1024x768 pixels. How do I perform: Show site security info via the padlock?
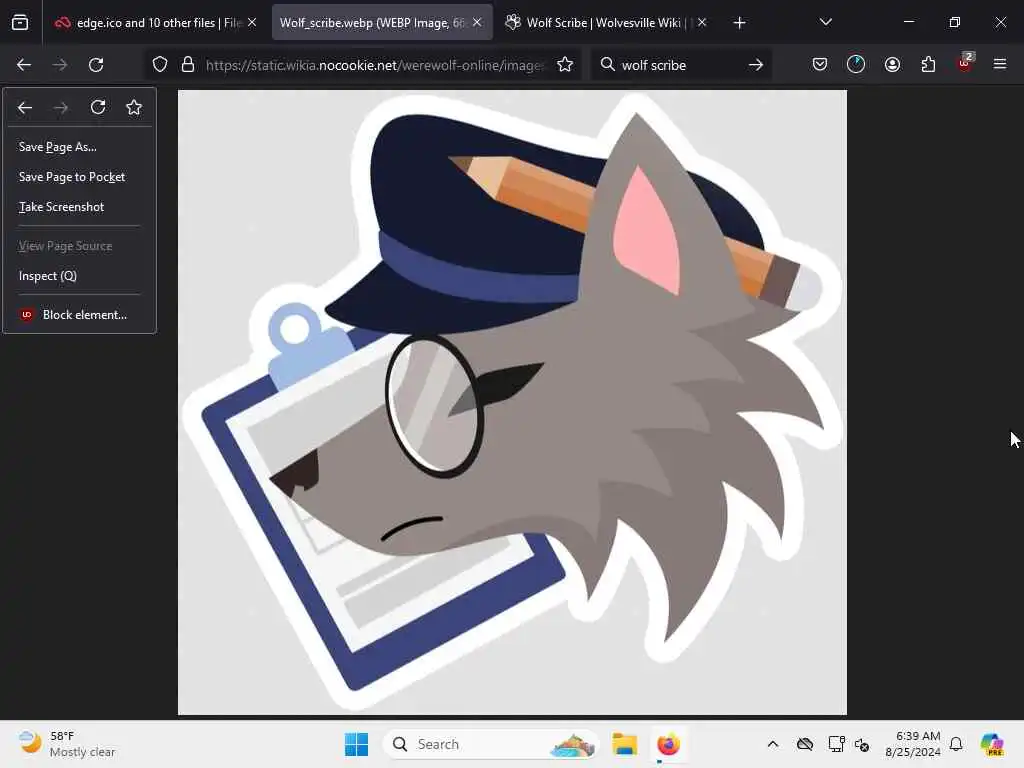(x=188, y=65)
